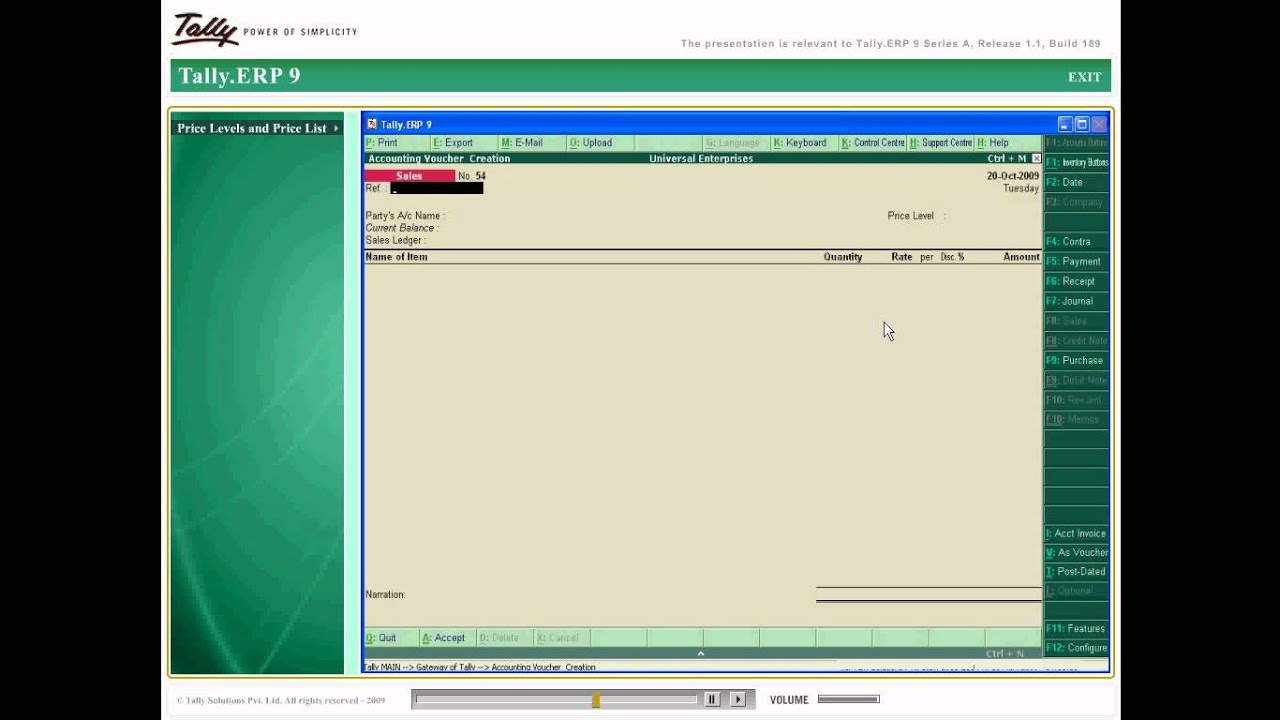Maximize the Tally.ERP 9 inner window
The height and width of the screenshot is (720, 1280).
click(x=1082, y=124)
